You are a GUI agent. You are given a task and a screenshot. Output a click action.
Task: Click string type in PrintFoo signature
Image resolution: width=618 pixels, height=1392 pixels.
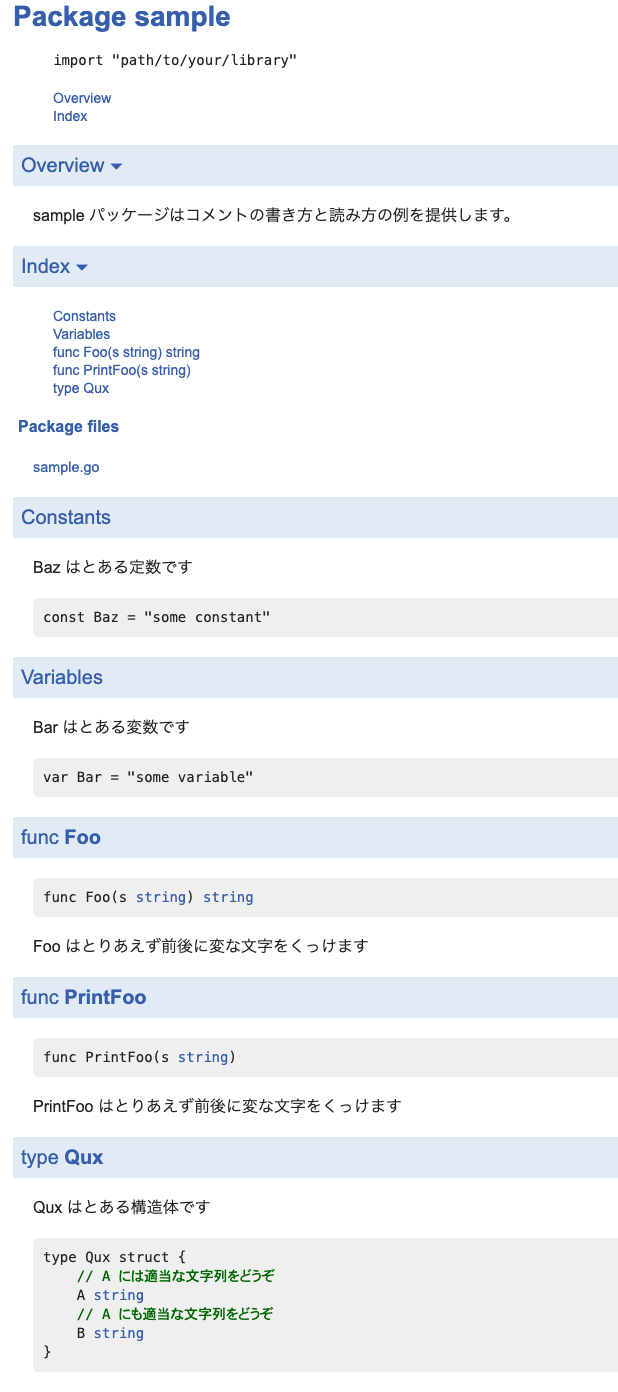click(x=203, y=1057)
